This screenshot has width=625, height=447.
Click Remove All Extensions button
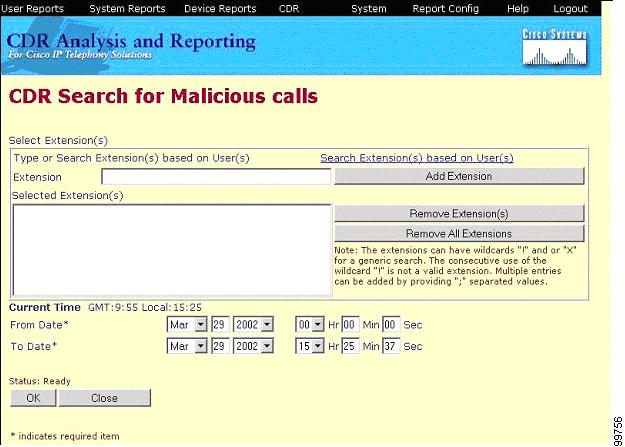[x=459, y=233]
